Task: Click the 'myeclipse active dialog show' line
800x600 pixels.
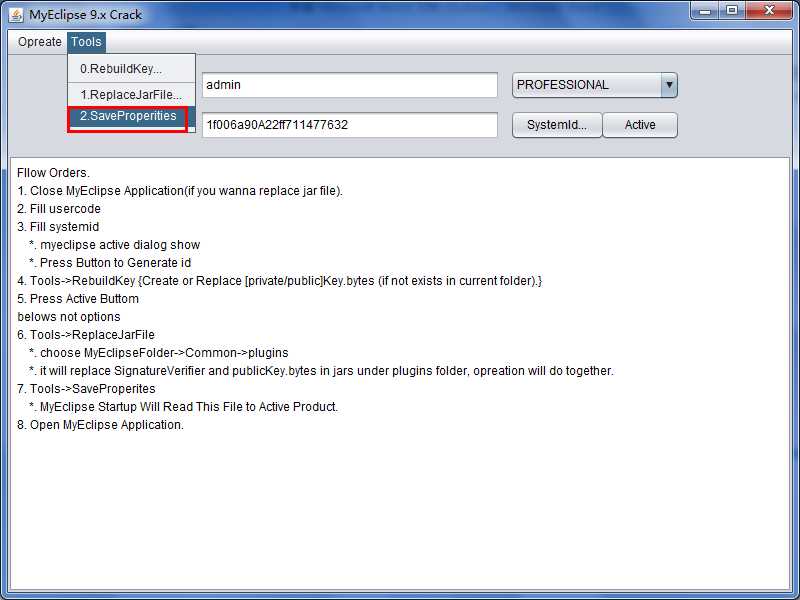Action: pos(115,245)
